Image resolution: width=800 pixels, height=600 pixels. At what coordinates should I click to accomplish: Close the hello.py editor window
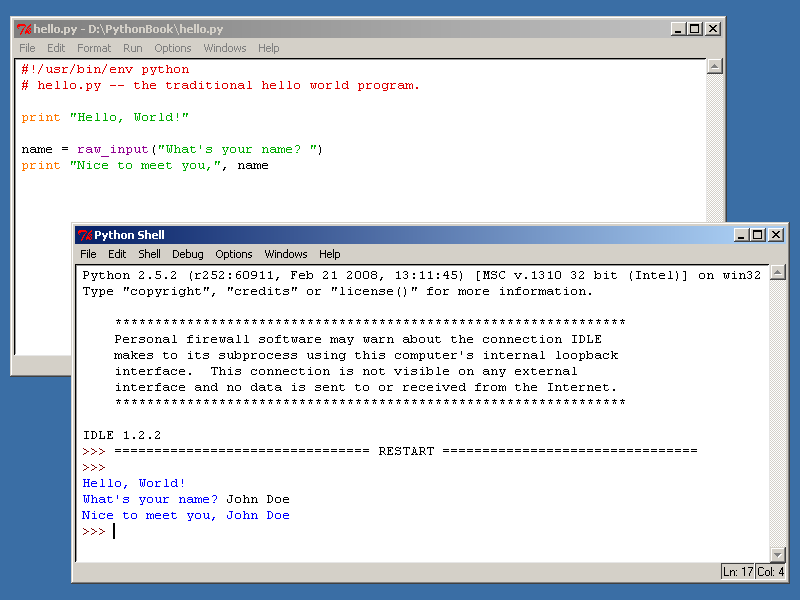coord(713,29)
